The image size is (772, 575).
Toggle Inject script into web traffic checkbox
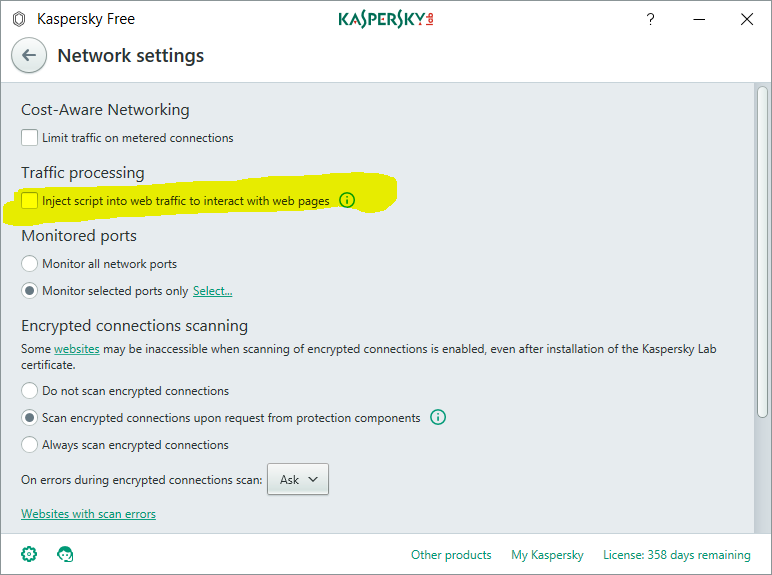click(x=30, y=201)
